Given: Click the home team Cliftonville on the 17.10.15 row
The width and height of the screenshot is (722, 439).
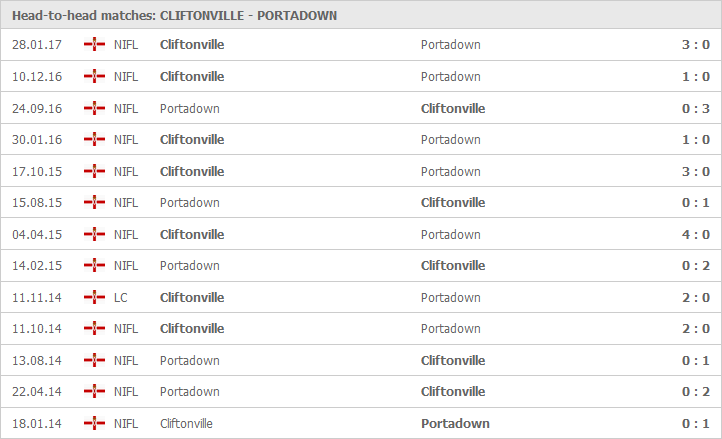Looking at the screenshot, I should pyautogui.click(x=192, y=171).
